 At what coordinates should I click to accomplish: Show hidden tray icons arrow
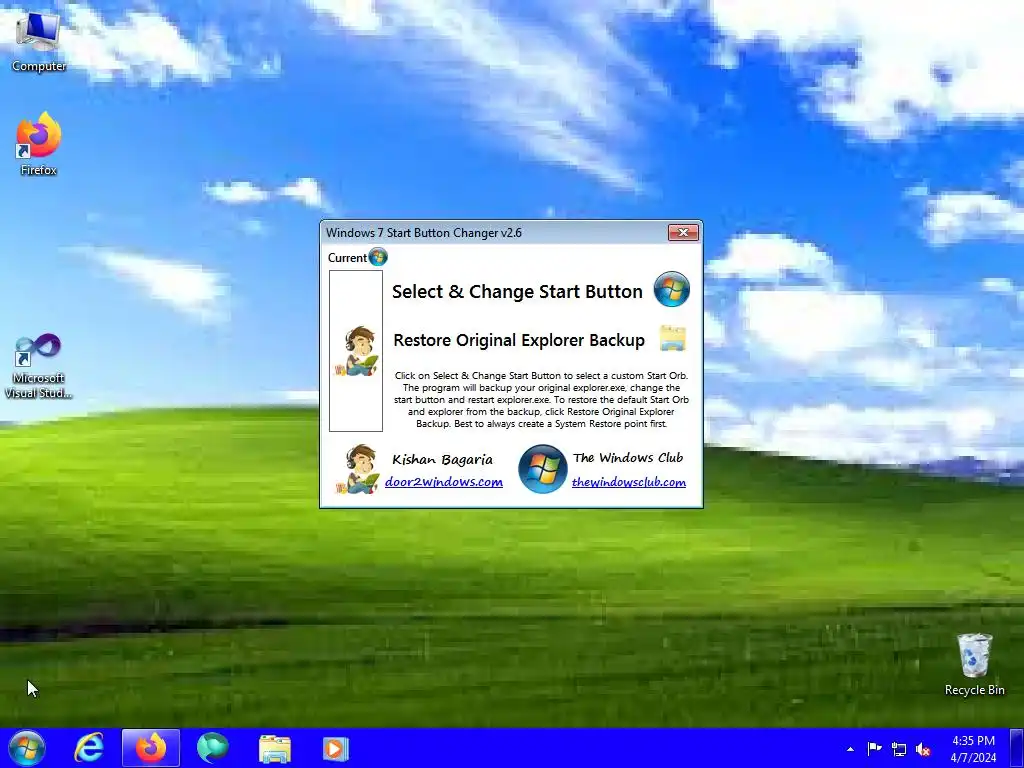point(850,749)
